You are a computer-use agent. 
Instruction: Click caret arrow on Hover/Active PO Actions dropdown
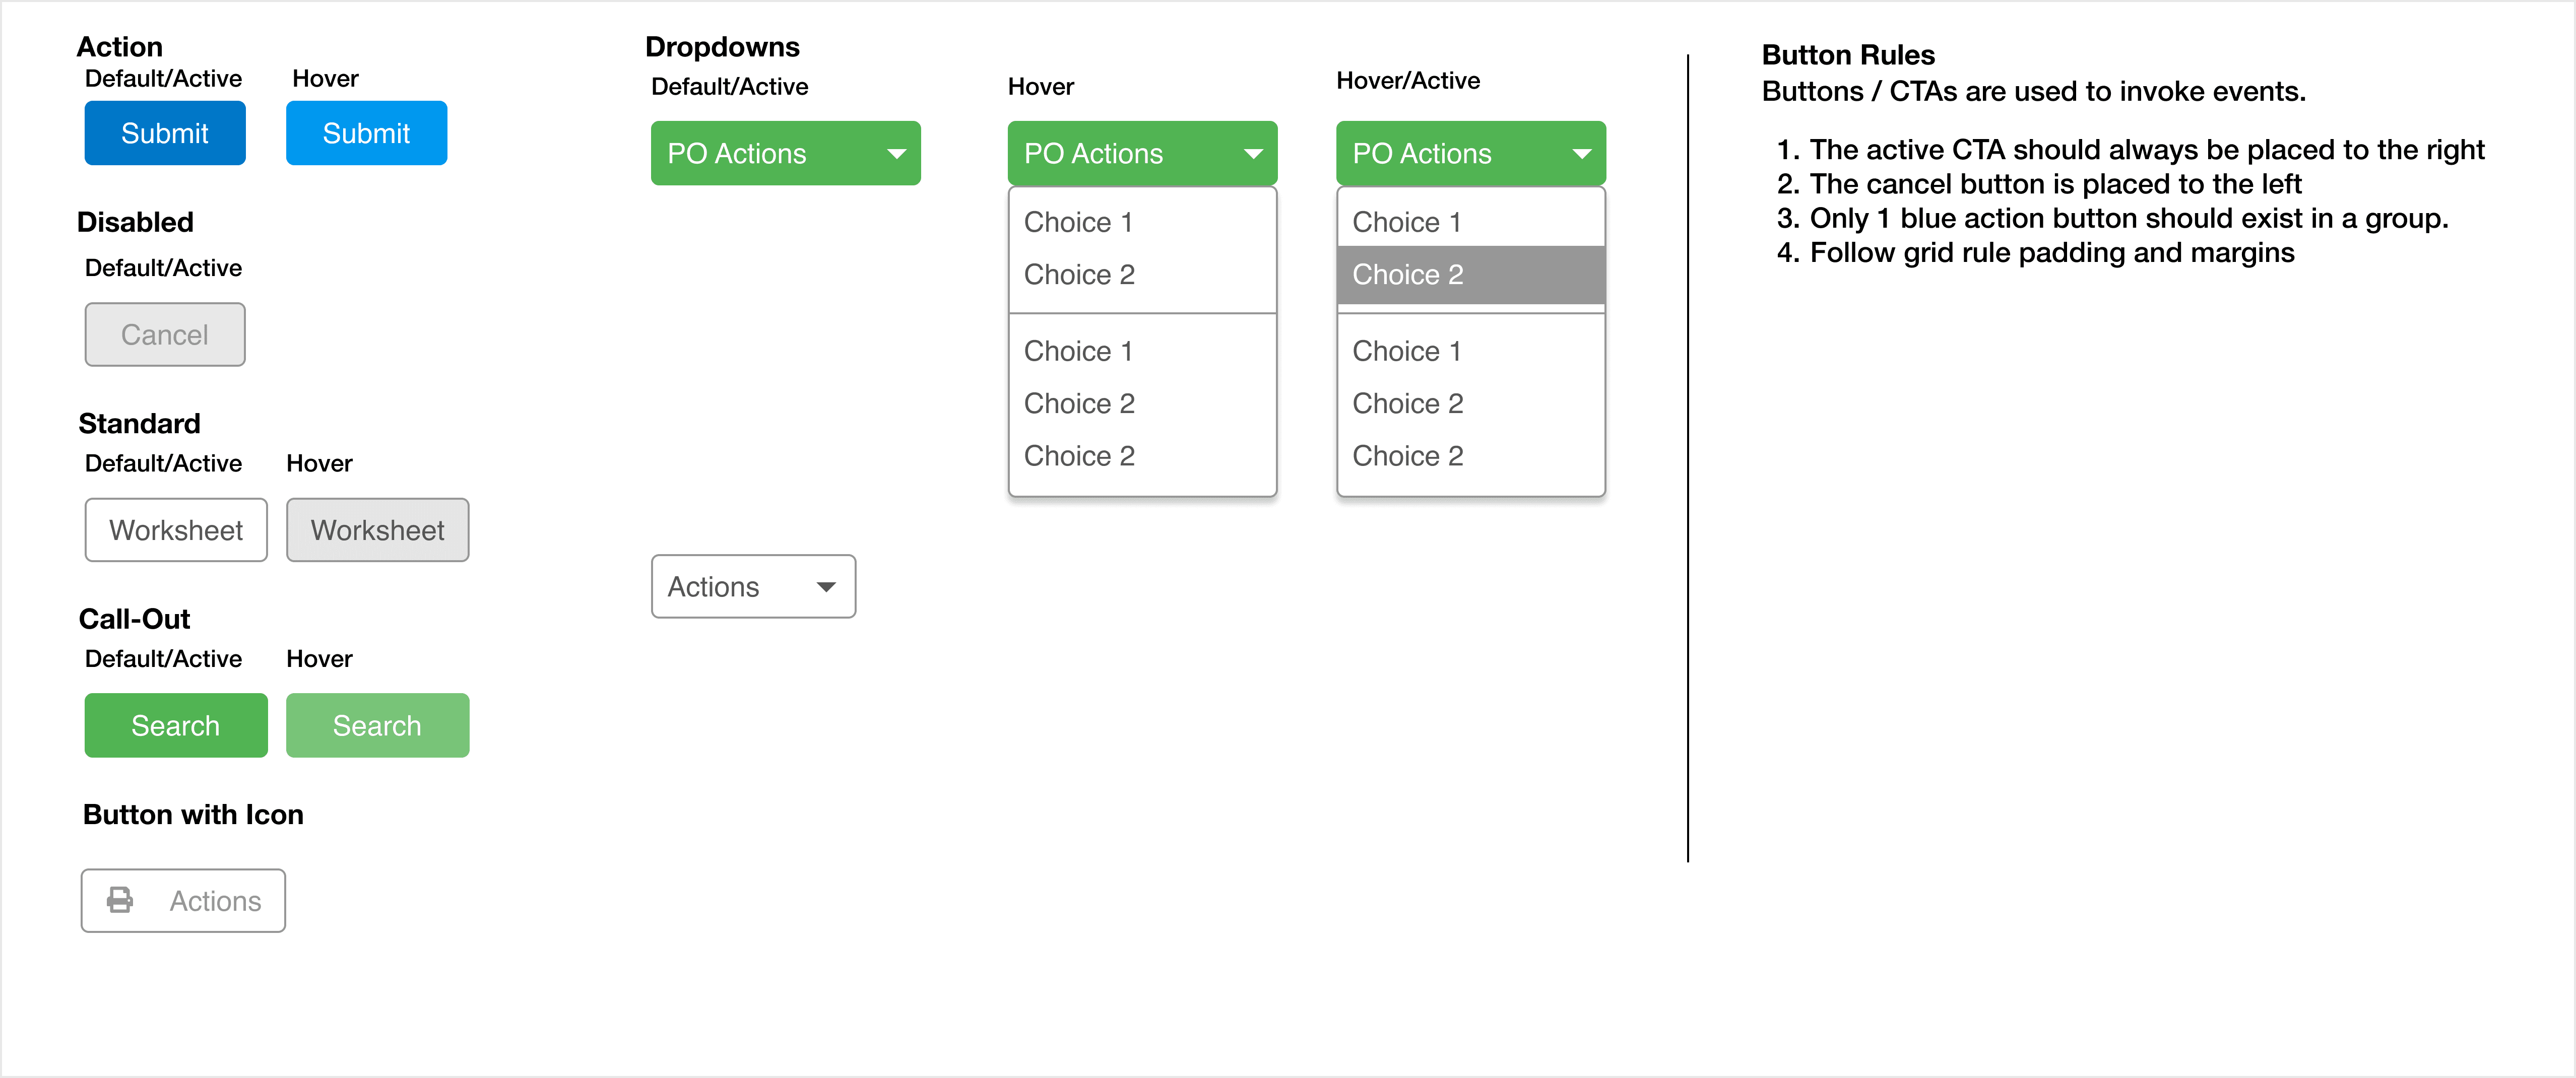click(x=1581, y=154)
